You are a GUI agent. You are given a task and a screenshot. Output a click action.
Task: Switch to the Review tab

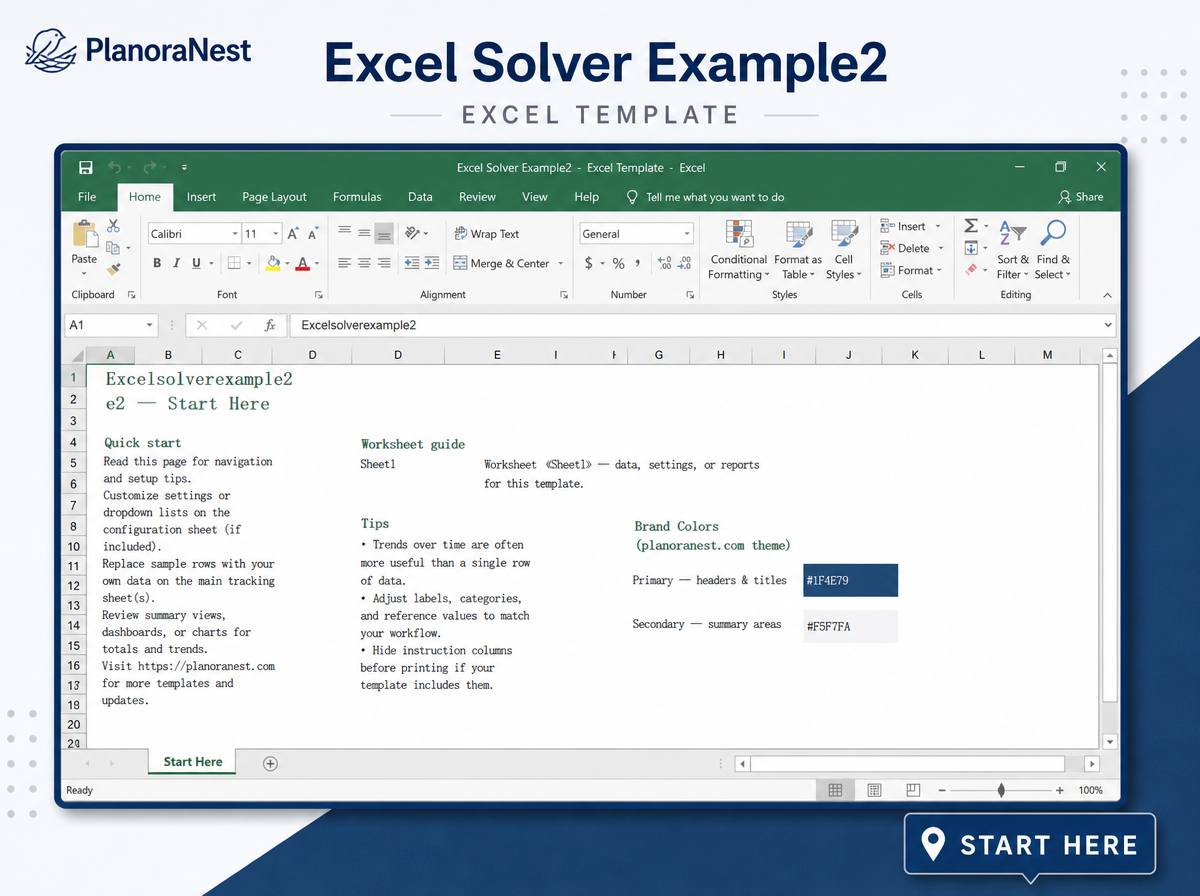tap(477, 197)
